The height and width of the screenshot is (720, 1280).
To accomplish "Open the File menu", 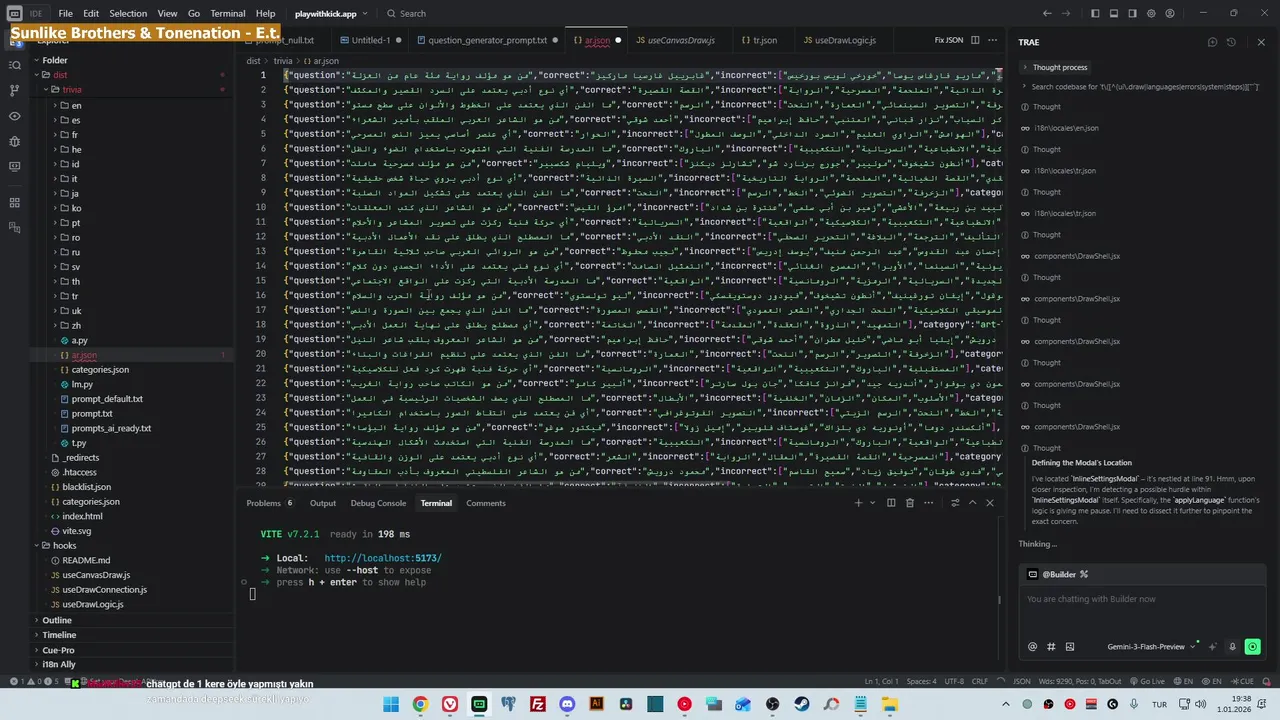I will pyautogui.click(x=65, y=14).
